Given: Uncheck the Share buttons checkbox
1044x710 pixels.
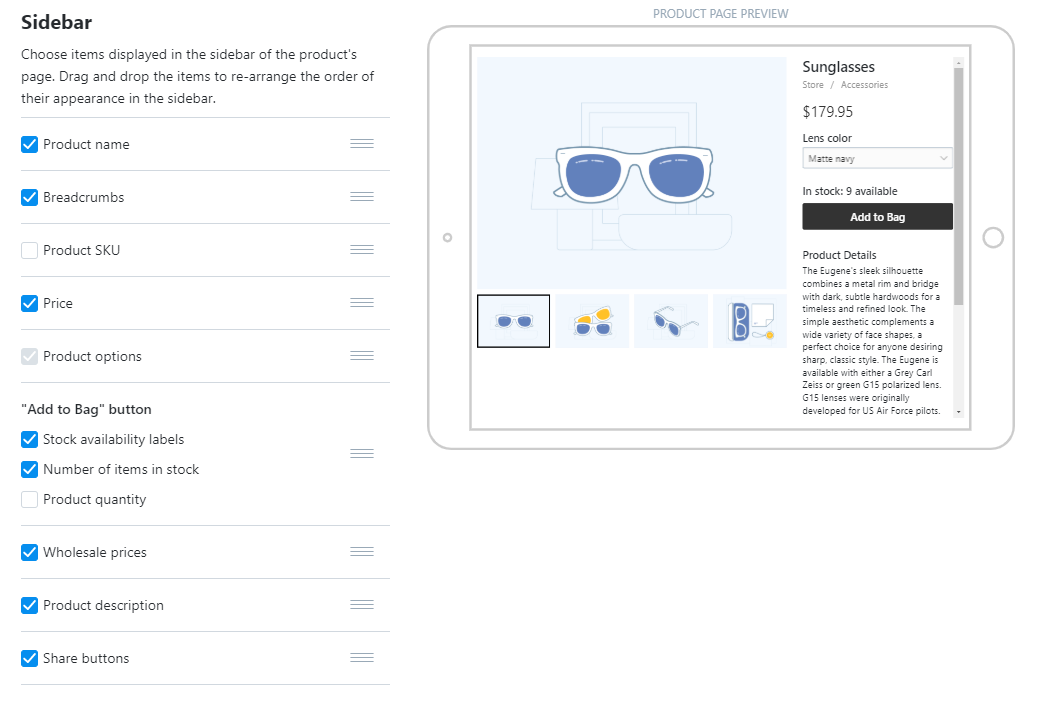Looking at the screenshot, I should (29, 659).
